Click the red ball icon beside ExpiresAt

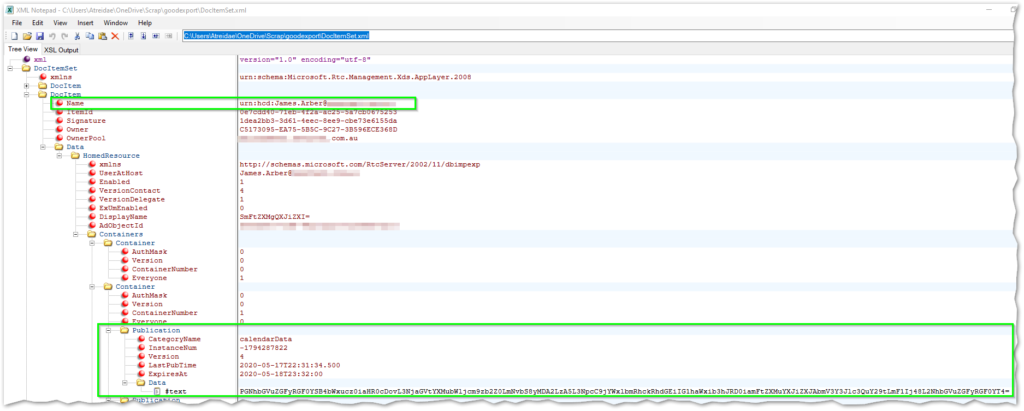141,374
